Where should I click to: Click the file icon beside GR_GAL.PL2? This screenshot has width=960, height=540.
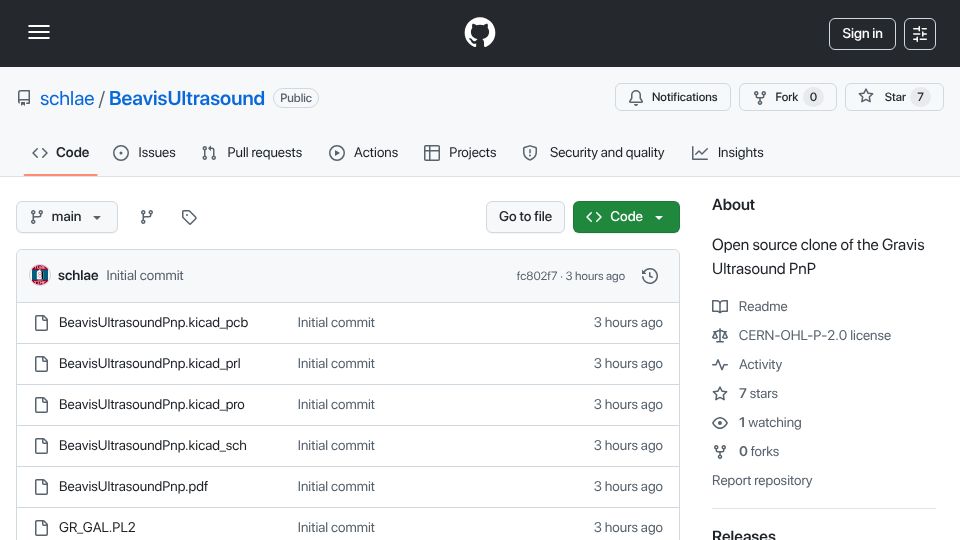point(42,528)
